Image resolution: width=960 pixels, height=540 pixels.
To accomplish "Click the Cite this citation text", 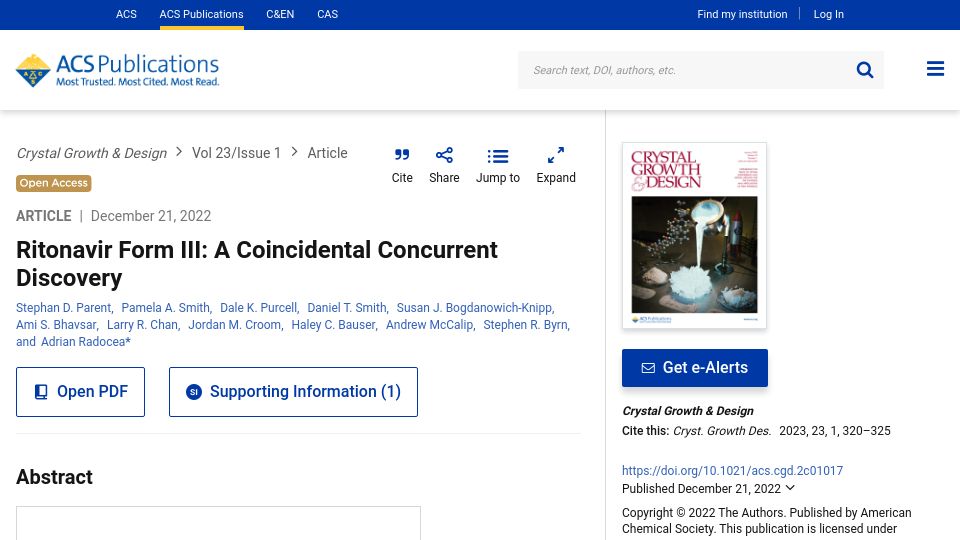I will (x=756, y=431).
